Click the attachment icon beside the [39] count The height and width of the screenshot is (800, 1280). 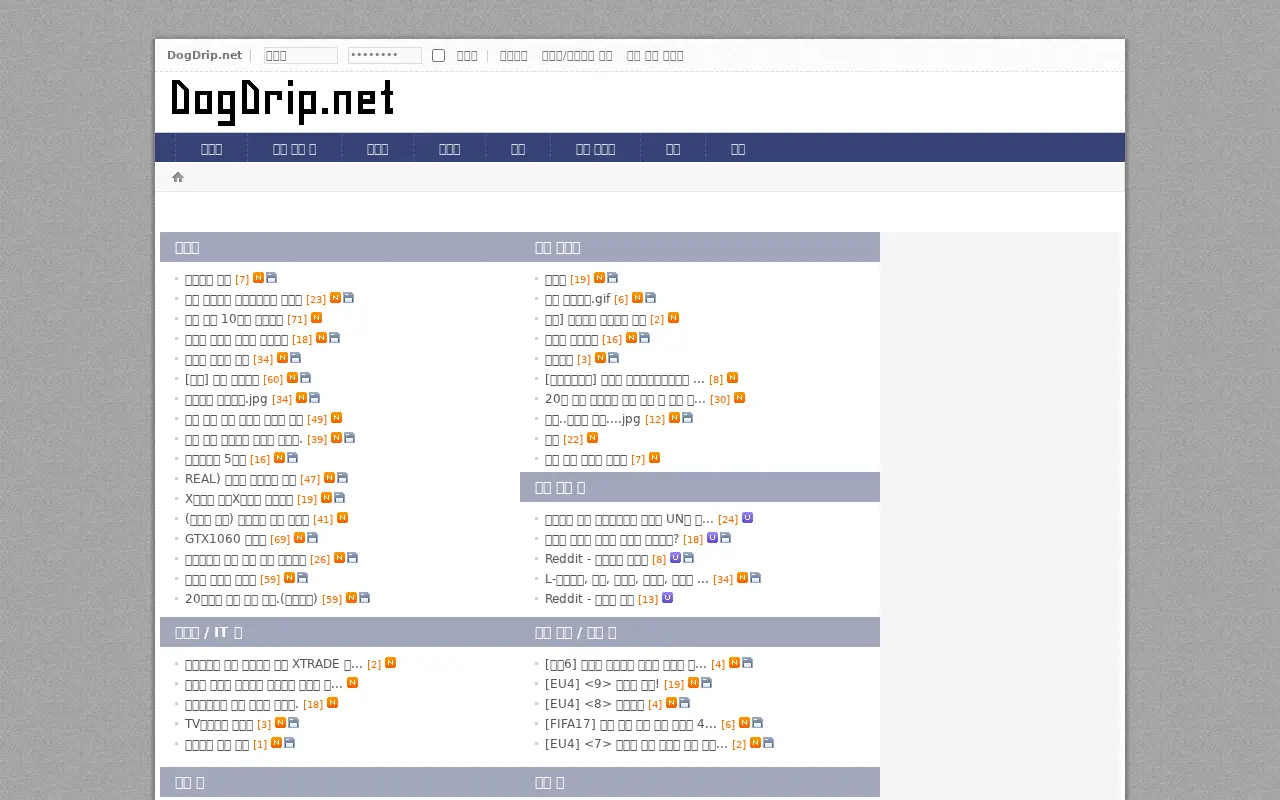click(x=349, y=438)
